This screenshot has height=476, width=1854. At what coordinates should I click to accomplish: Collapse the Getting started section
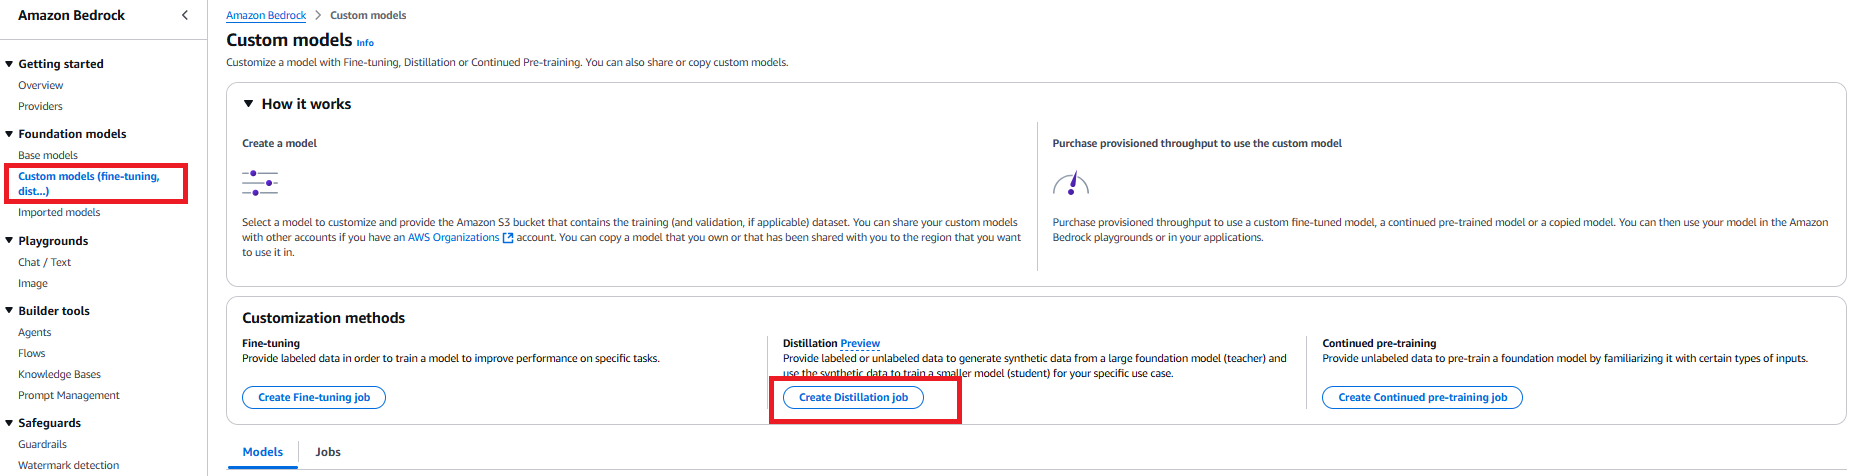point(9,63)
